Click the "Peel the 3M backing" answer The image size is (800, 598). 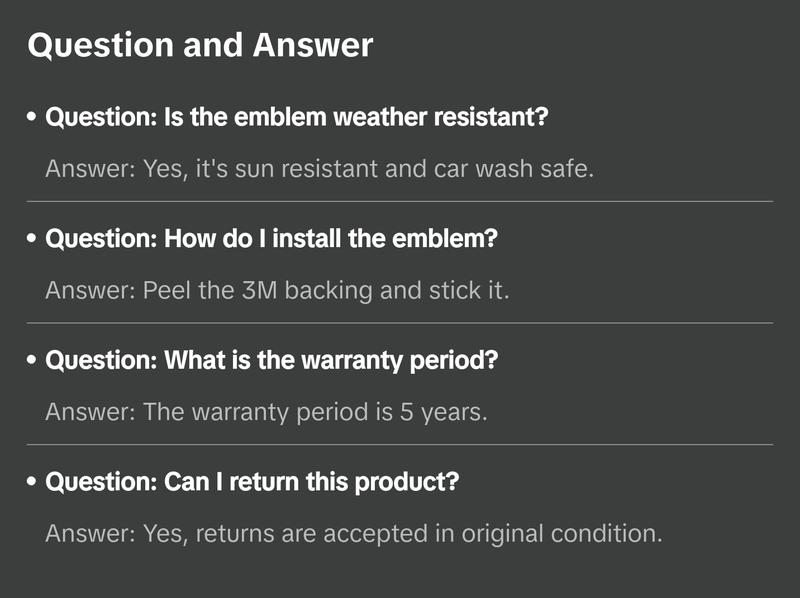[277, 290]
